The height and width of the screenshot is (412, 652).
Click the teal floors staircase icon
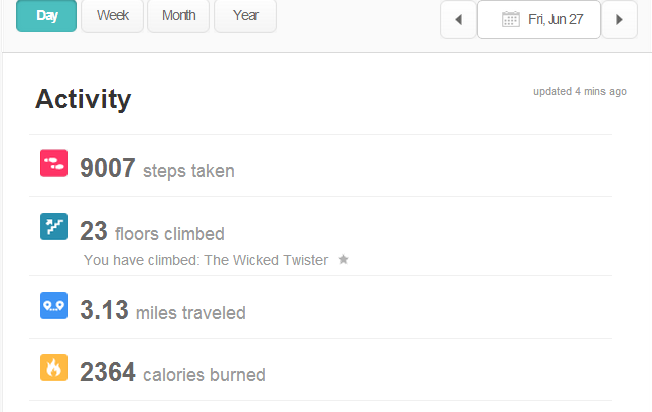tap(53, 227)
